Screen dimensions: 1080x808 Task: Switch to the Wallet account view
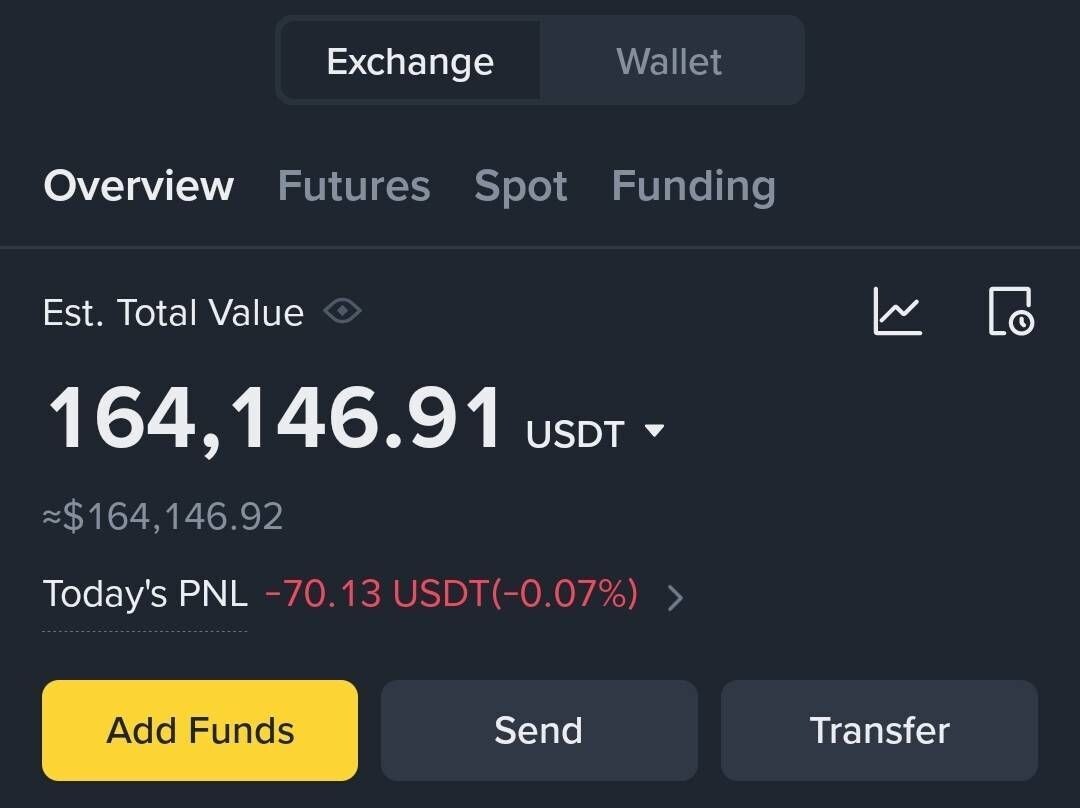(x=669, y=62)
